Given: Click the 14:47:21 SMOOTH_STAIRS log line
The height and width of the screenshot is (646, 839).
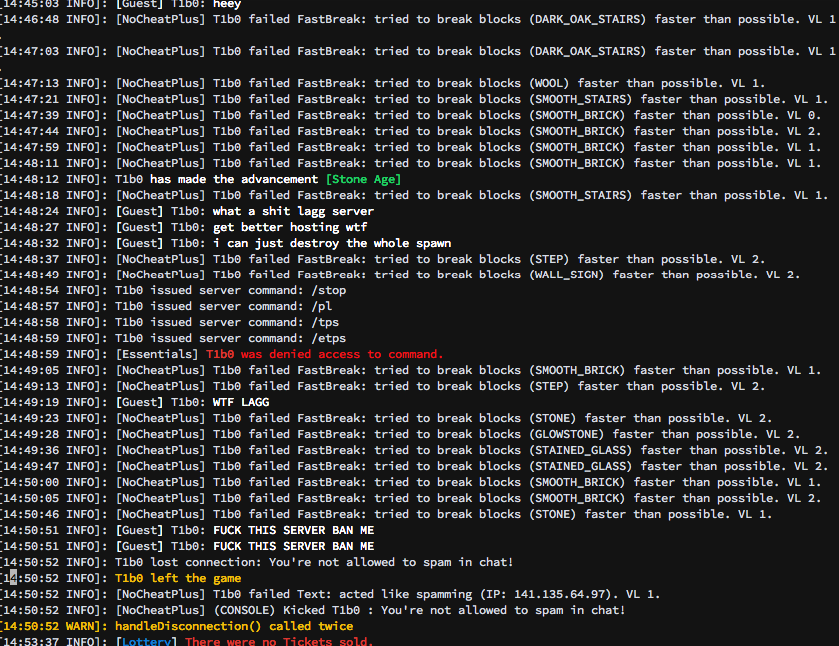Looking at the screenshot, I should pos(415,100).
